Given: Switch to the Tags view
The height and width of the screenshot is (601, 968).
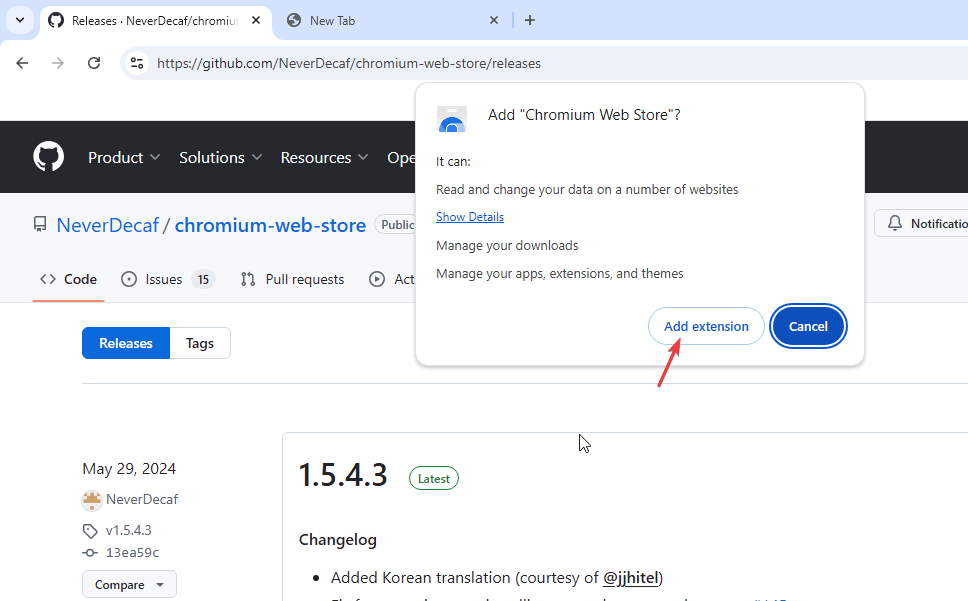Looking at the screenshot, I should coord(200,343).
